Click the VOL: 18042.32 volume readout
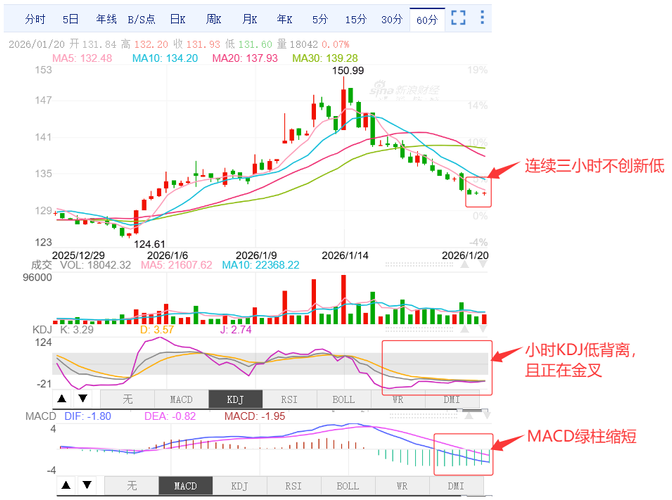This screenshot has width=672, height=500. click(95, 265)
